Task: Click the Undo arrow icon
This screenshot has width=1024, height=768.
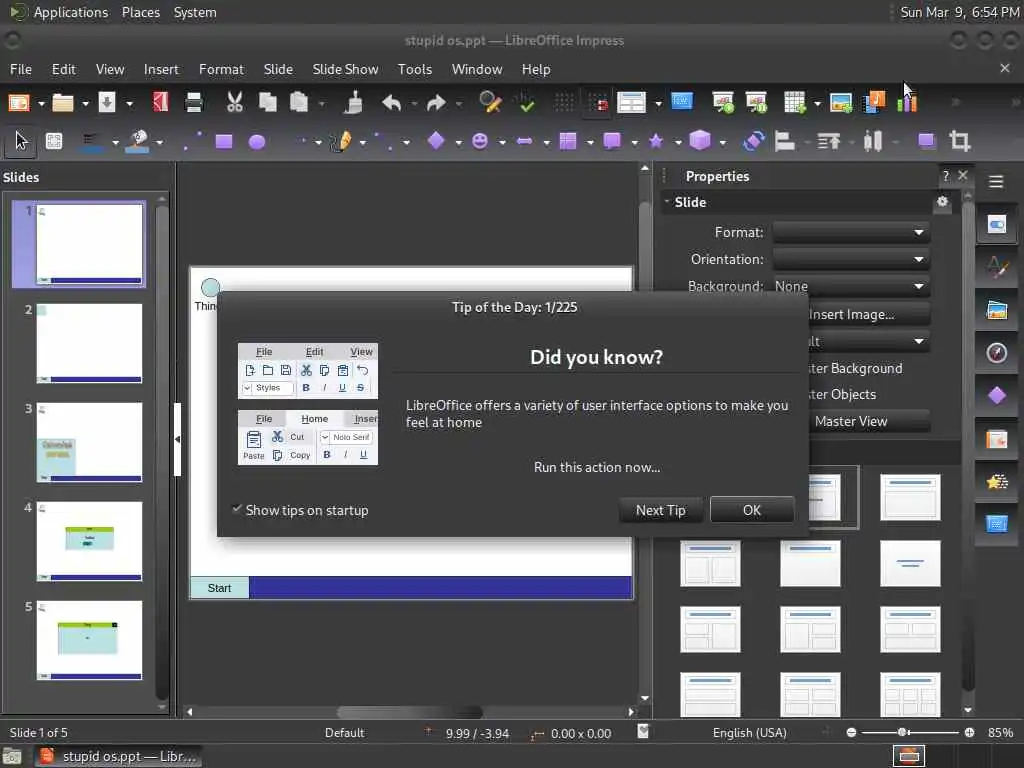Action: [391, 103]
